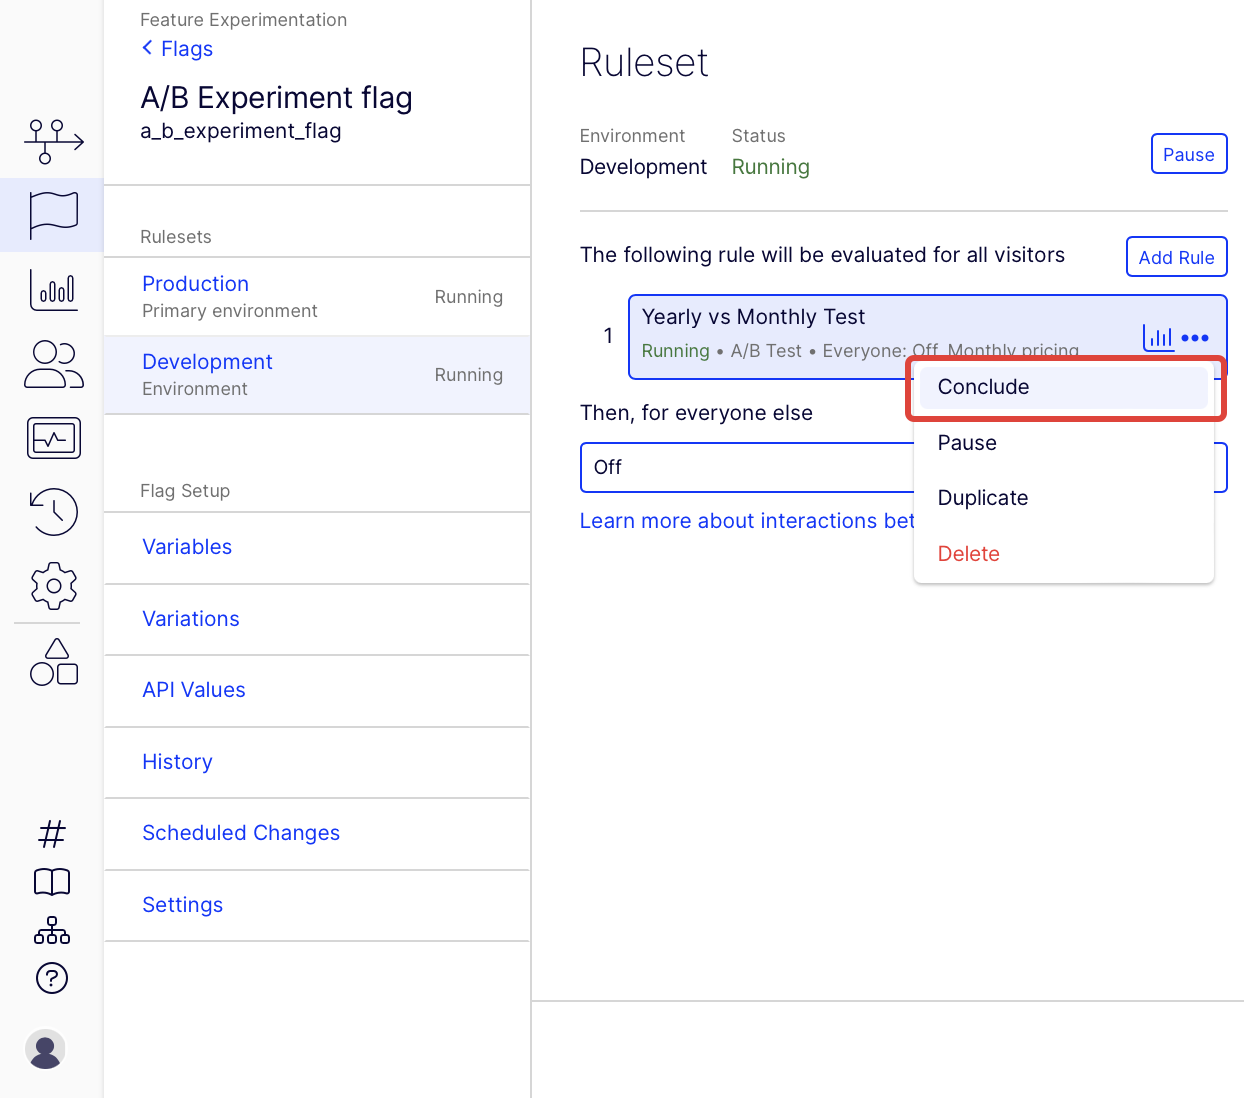
Task: Select the Production ruleset
Action: pos(196,284)
